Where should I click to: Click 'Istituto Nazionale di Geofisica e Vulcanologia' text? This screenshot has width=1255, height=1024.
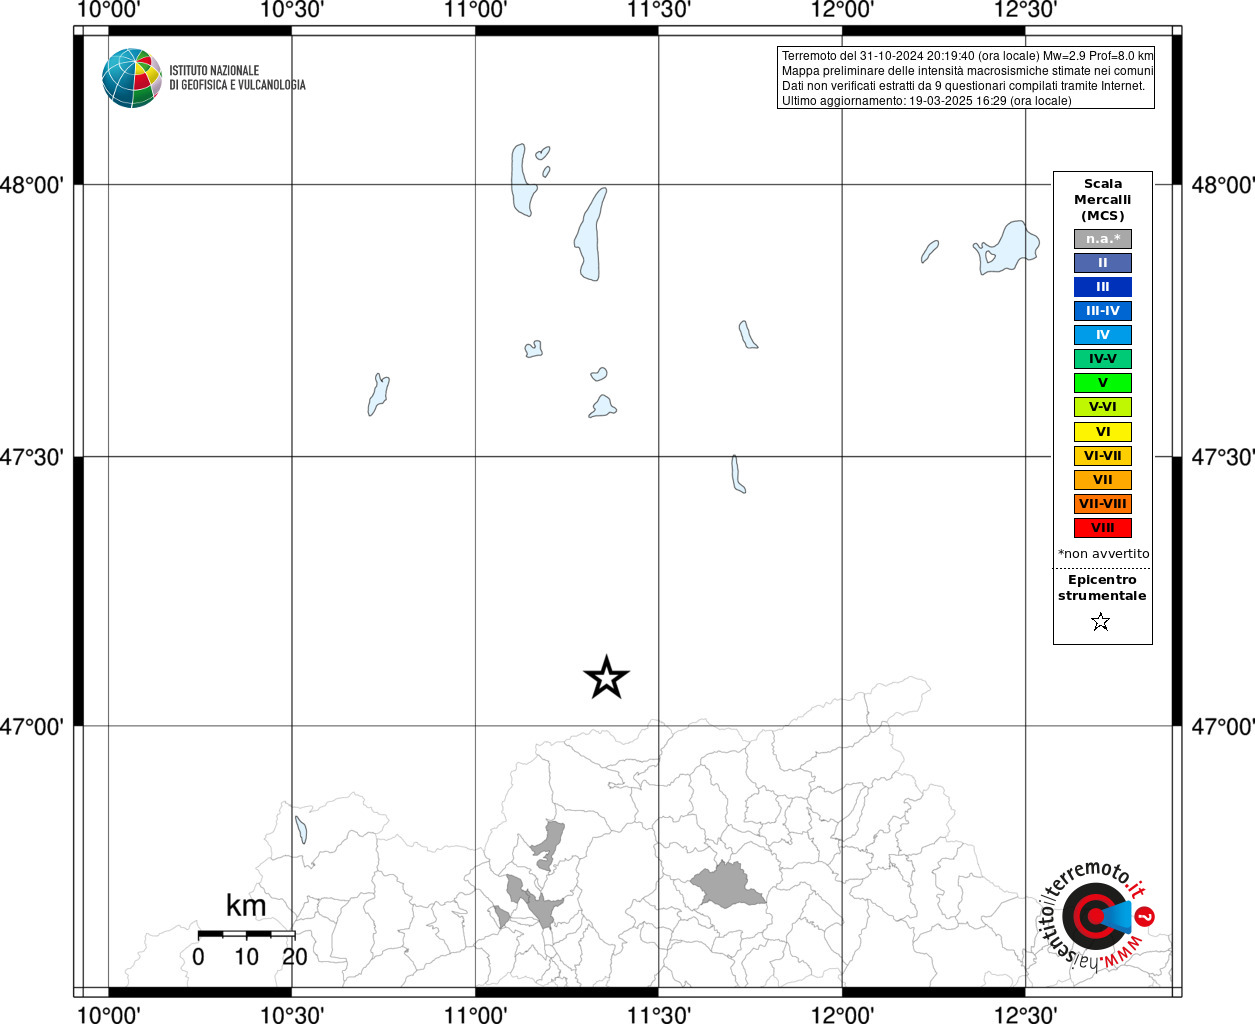click(237, 78)
